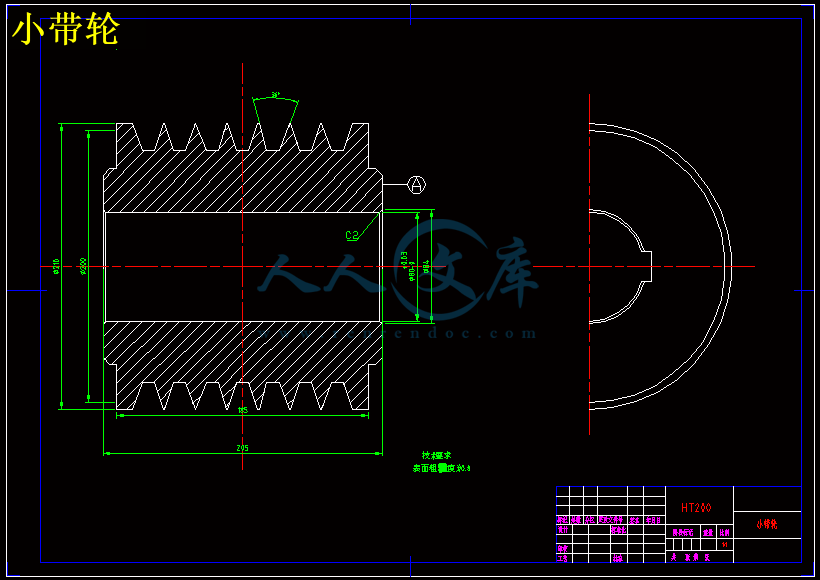Click the ø200 diameter dimension text
The width and height of the screenshot is (820, 580).
click(84, 266)
